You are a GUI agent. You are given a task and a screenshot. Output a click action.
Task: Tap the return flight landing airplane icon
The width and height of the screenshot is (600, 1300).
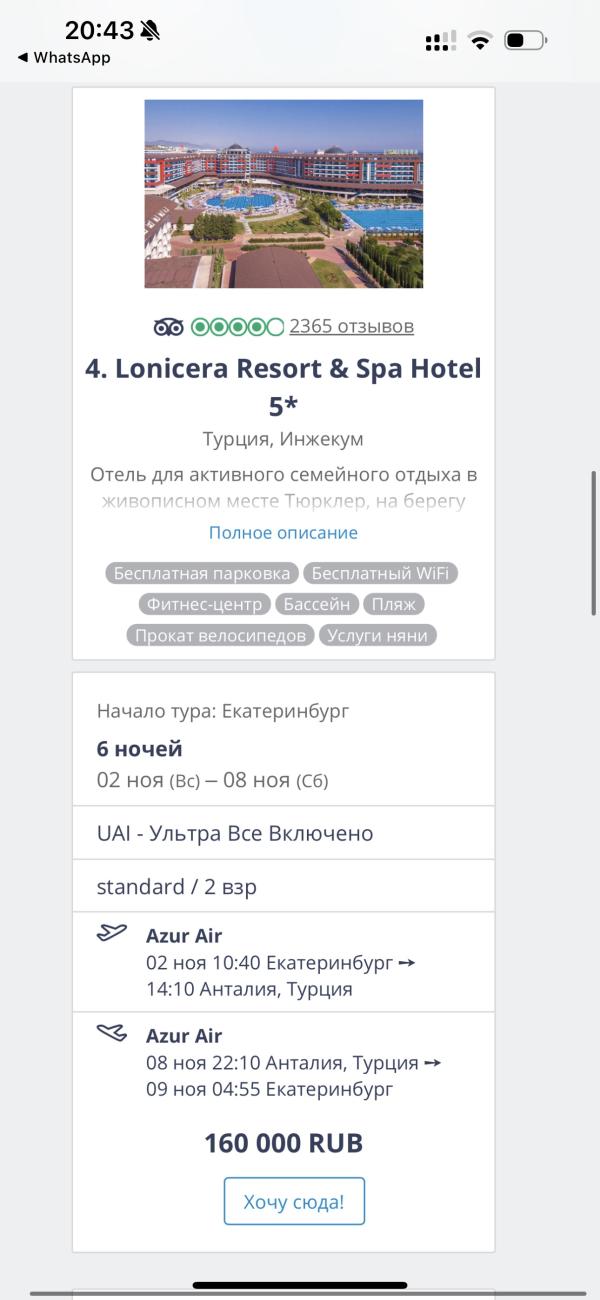point(112,1032)
